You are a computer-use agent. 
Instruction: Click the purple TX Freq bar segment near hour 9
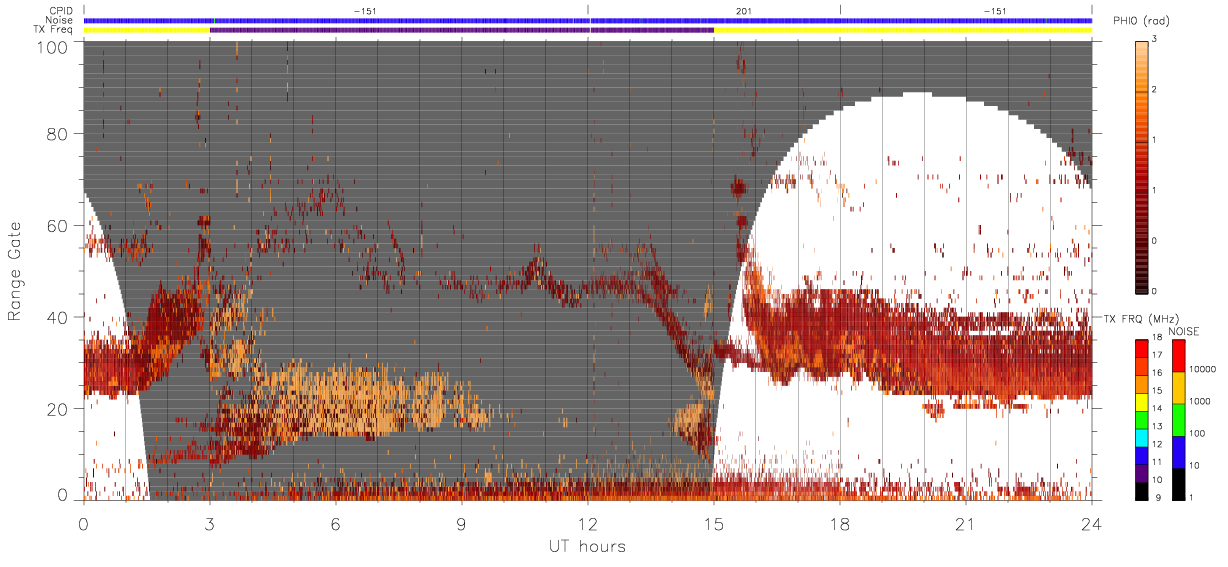462,30
